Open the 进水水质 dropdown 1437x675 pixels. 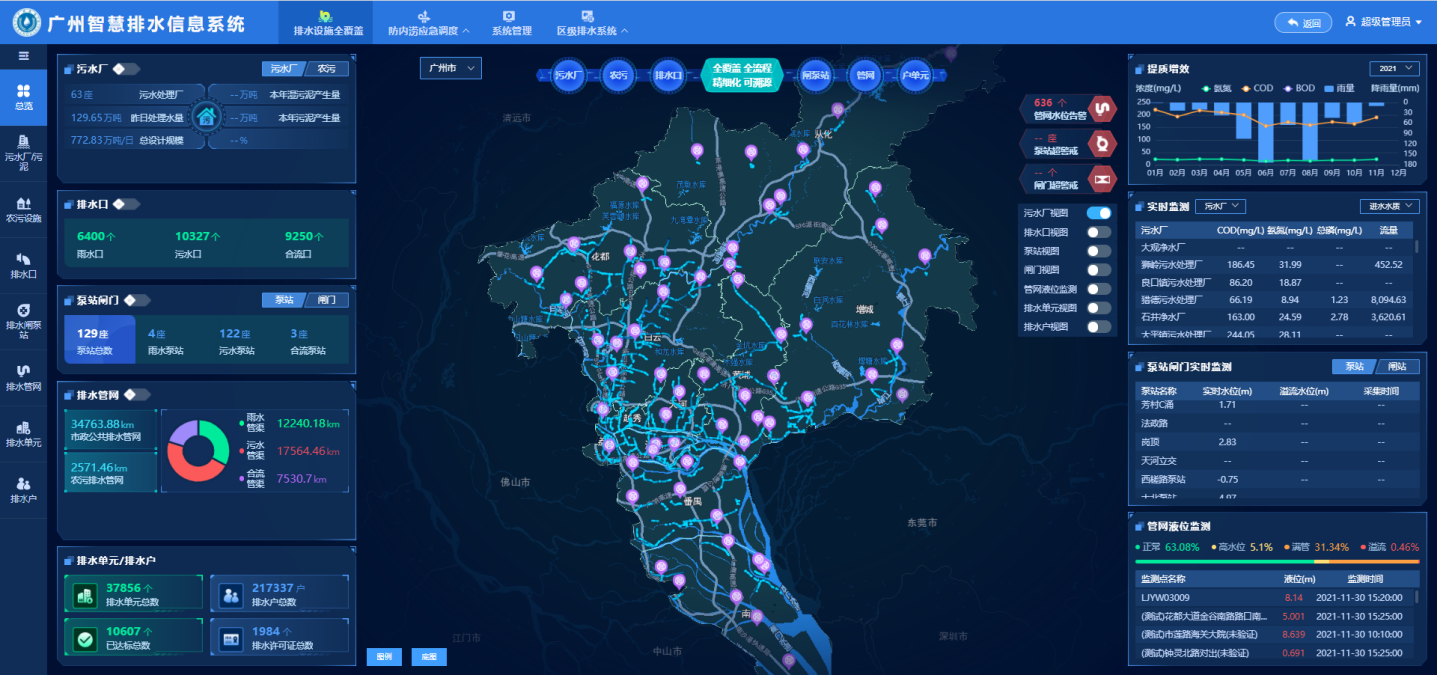[x=1389, y=206]
